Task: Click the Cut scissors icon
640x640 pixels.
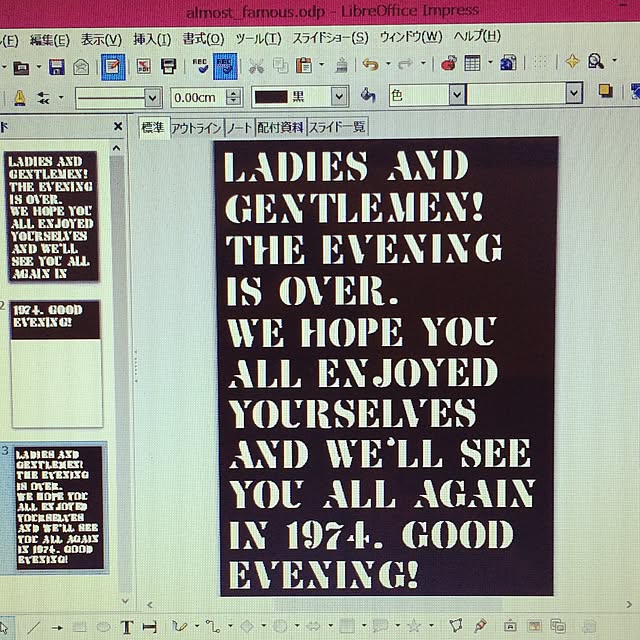Action: coord(256,66)
